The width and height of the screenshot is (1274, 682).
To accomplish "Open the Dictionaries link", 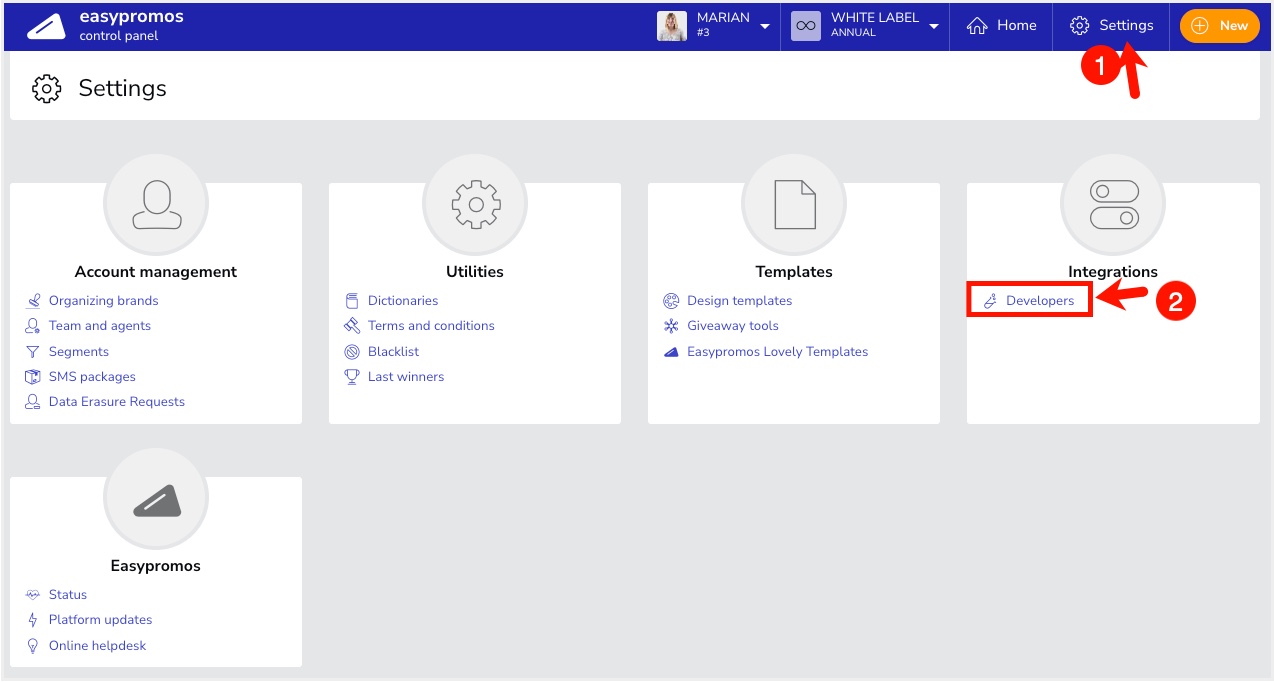I will pyautogui.click(x=403, y=301).
